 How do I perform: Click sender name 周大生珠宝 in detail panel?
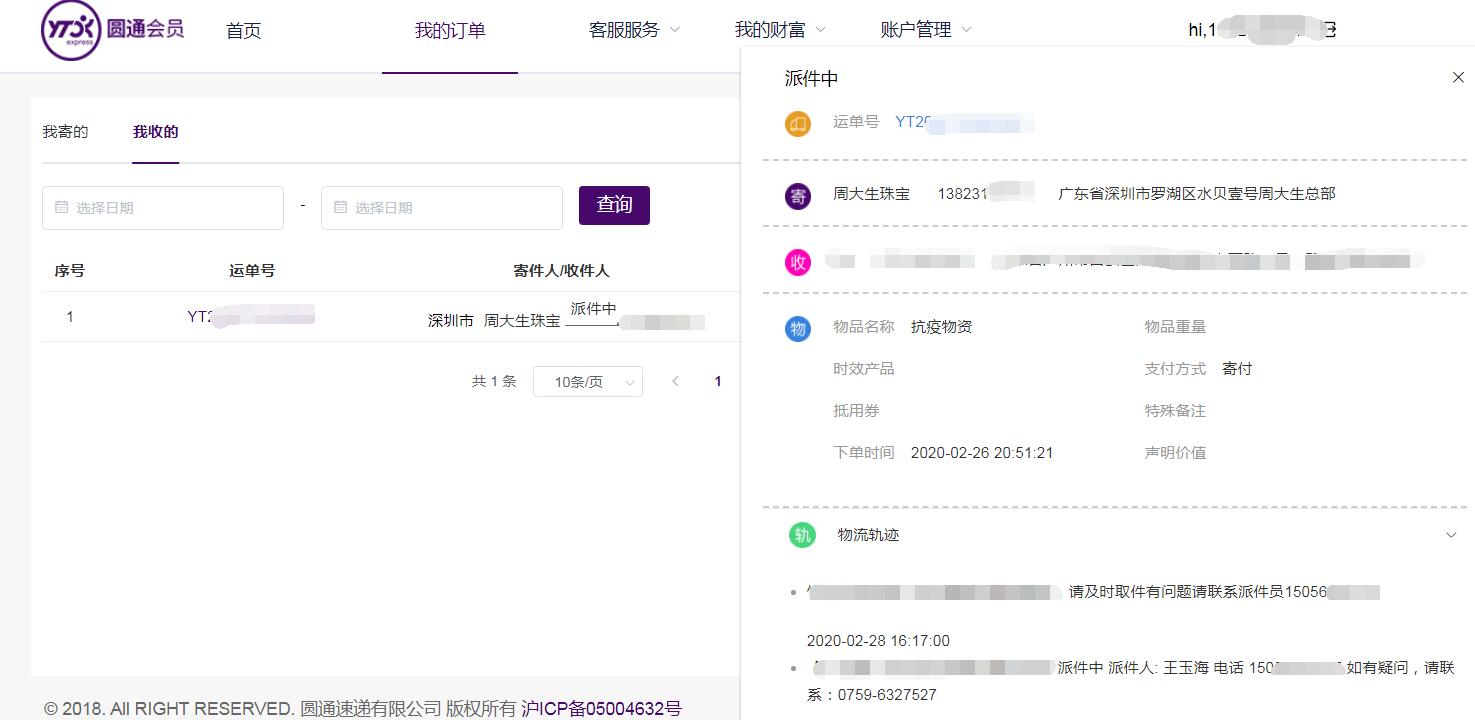click(871, 194)
